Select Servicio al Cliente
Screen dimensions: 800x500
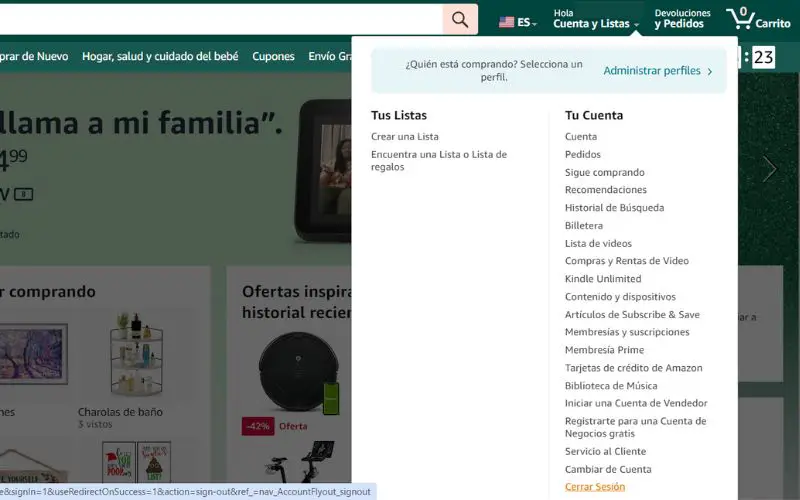click(x=605, y=452)
